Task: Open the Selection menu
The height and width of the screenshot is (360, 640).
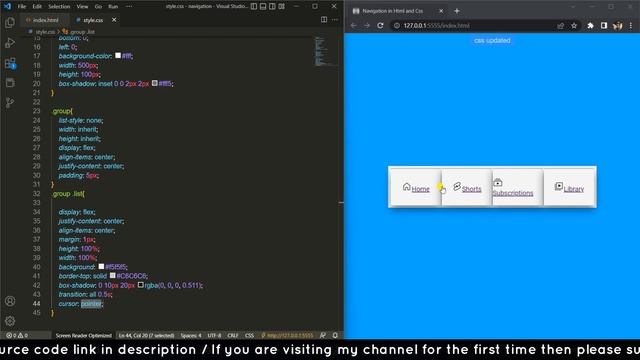Action: point(59,7)
